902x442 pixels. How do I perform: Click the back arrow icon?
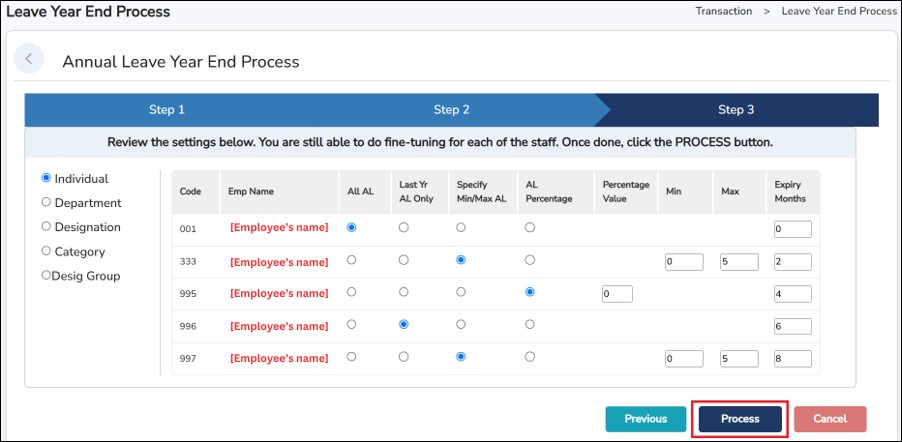[x=29, y=59]
